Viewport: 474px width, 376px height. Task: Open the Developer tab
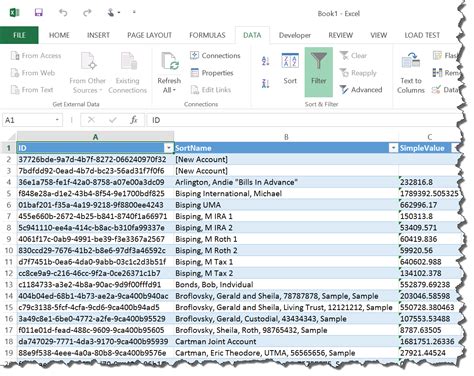coord(295,35)
